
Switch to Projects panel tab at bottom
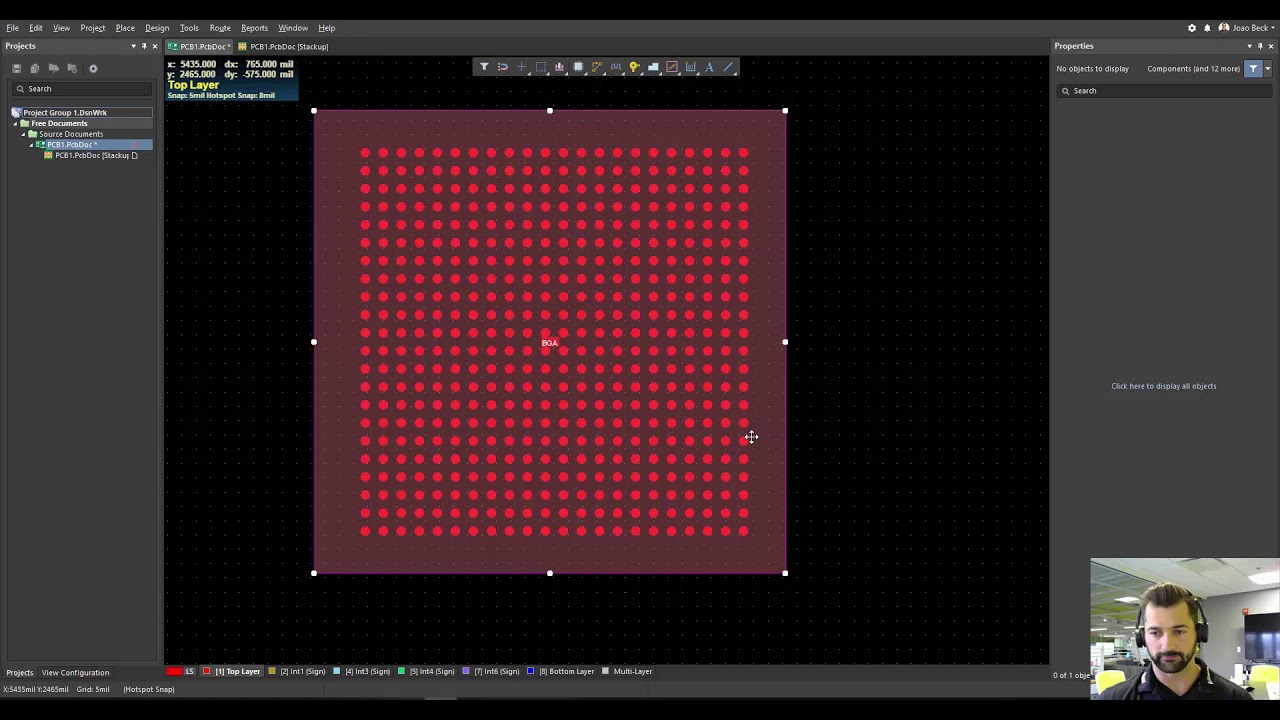(19, 673)
